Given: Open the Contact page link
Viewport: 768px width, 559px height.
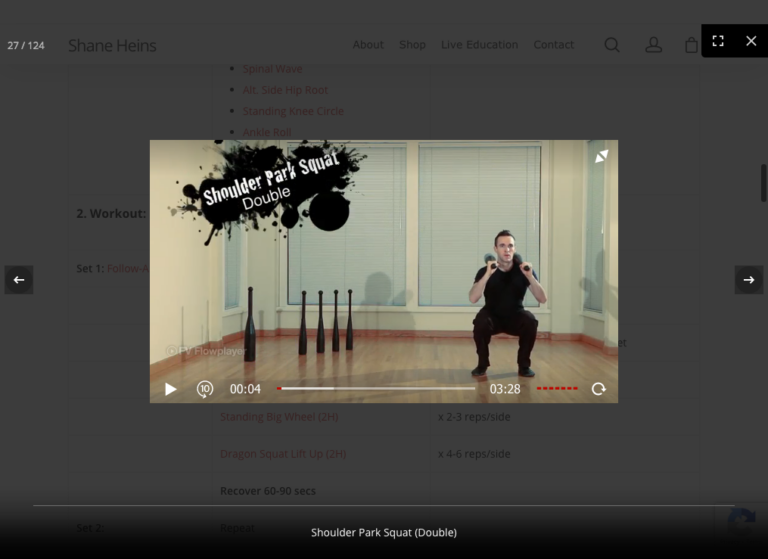Looking at the screenshot, I should click(554, 45).
